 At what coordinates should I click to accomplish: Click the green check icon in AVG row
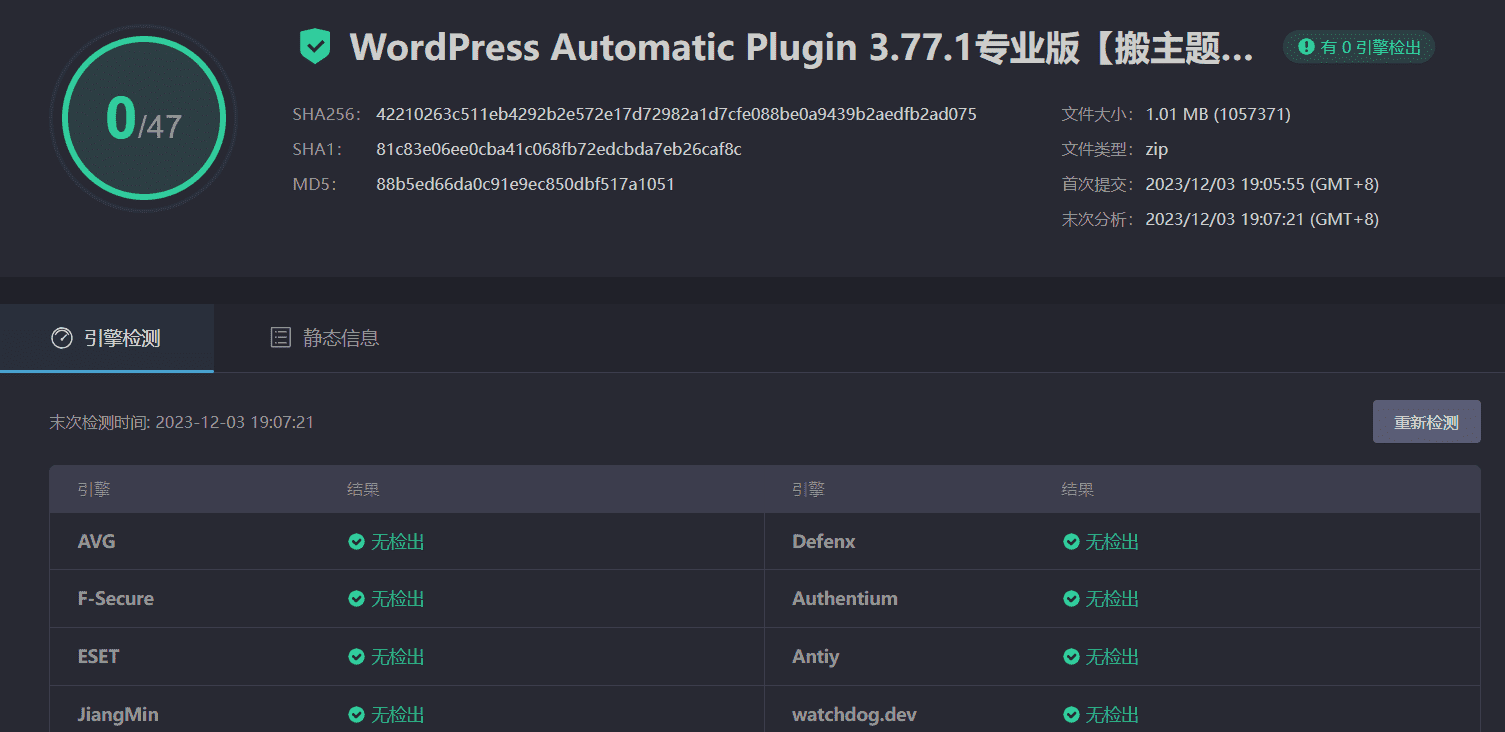click(356, 542)
